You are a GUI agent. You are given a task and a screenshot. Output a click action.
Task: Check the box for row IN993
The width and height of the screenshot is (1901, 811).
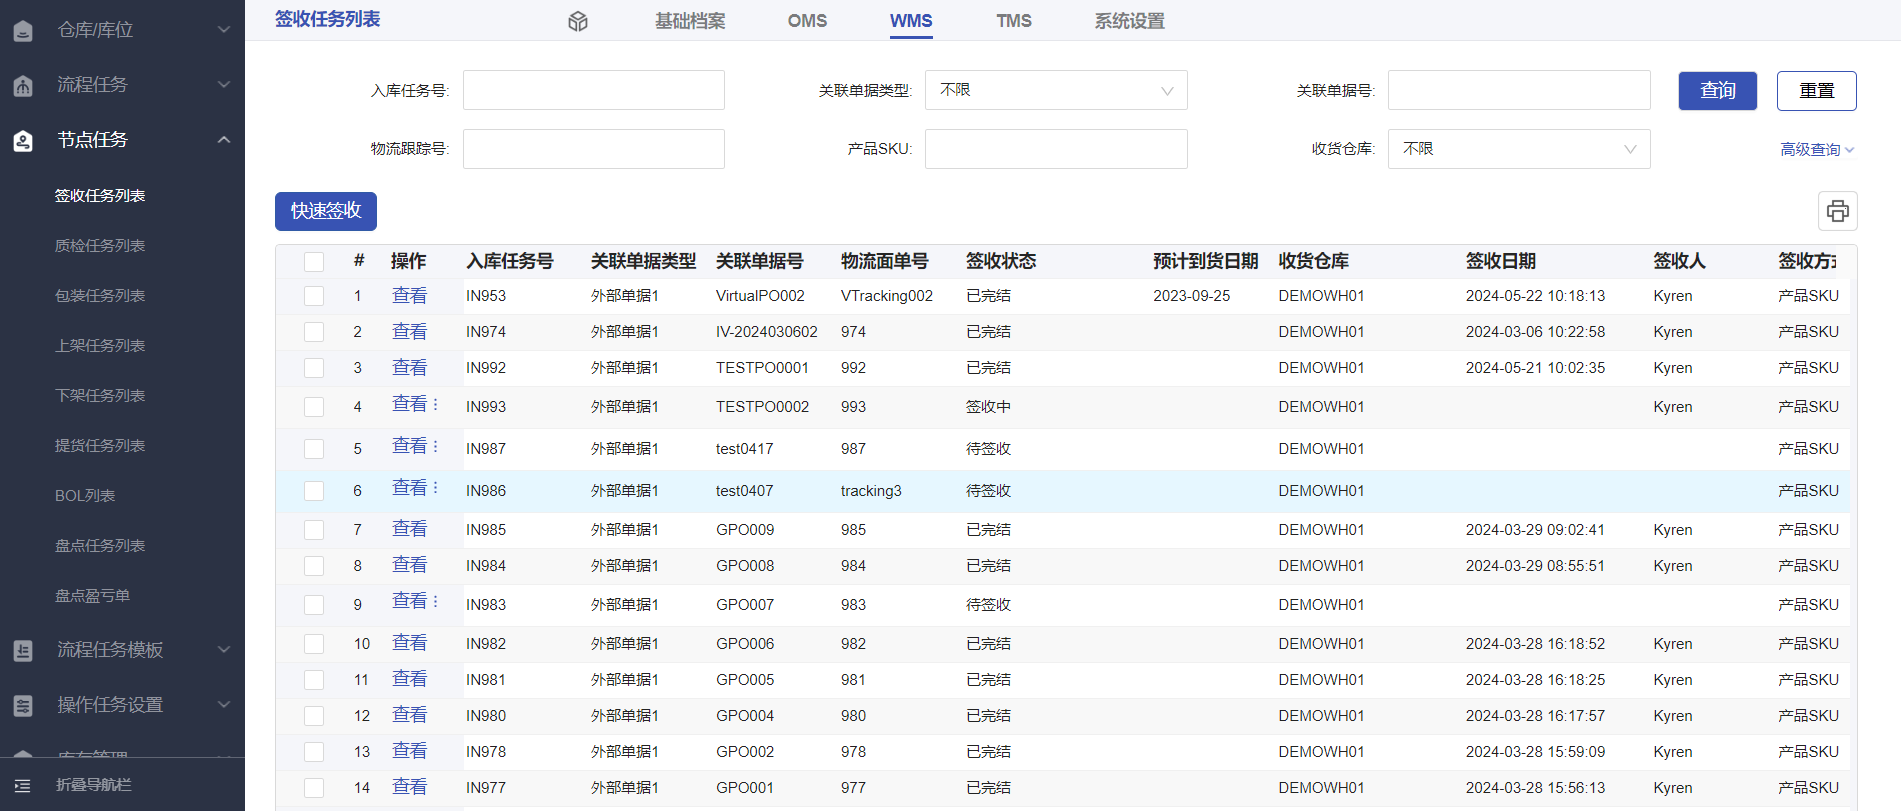pyautogui.click(x=314, y=407)
